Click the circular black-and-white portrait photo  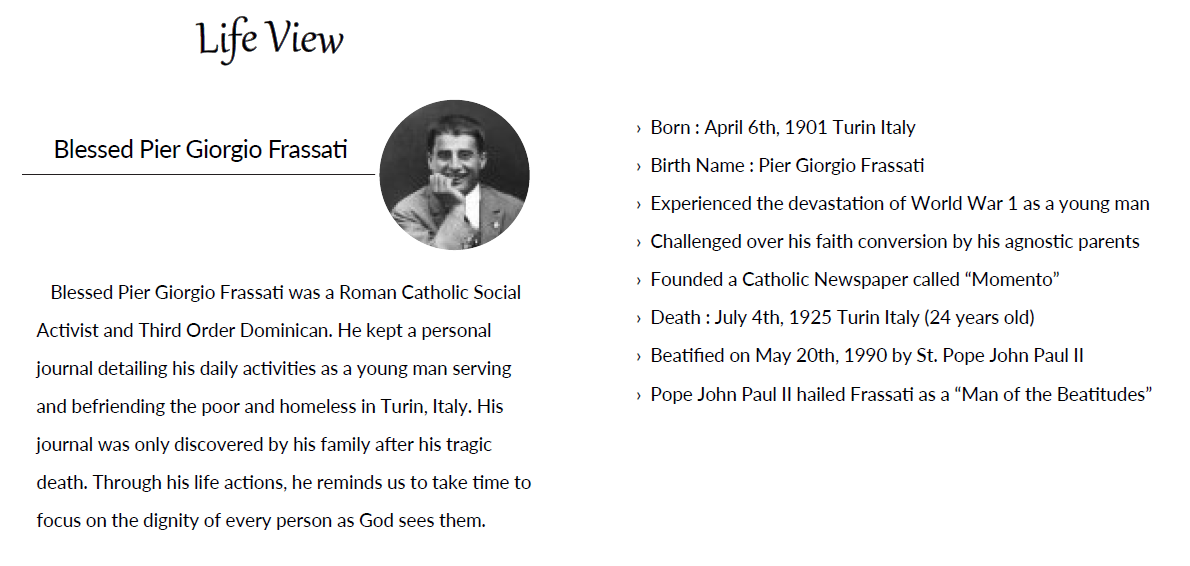(x=455, y=175)
